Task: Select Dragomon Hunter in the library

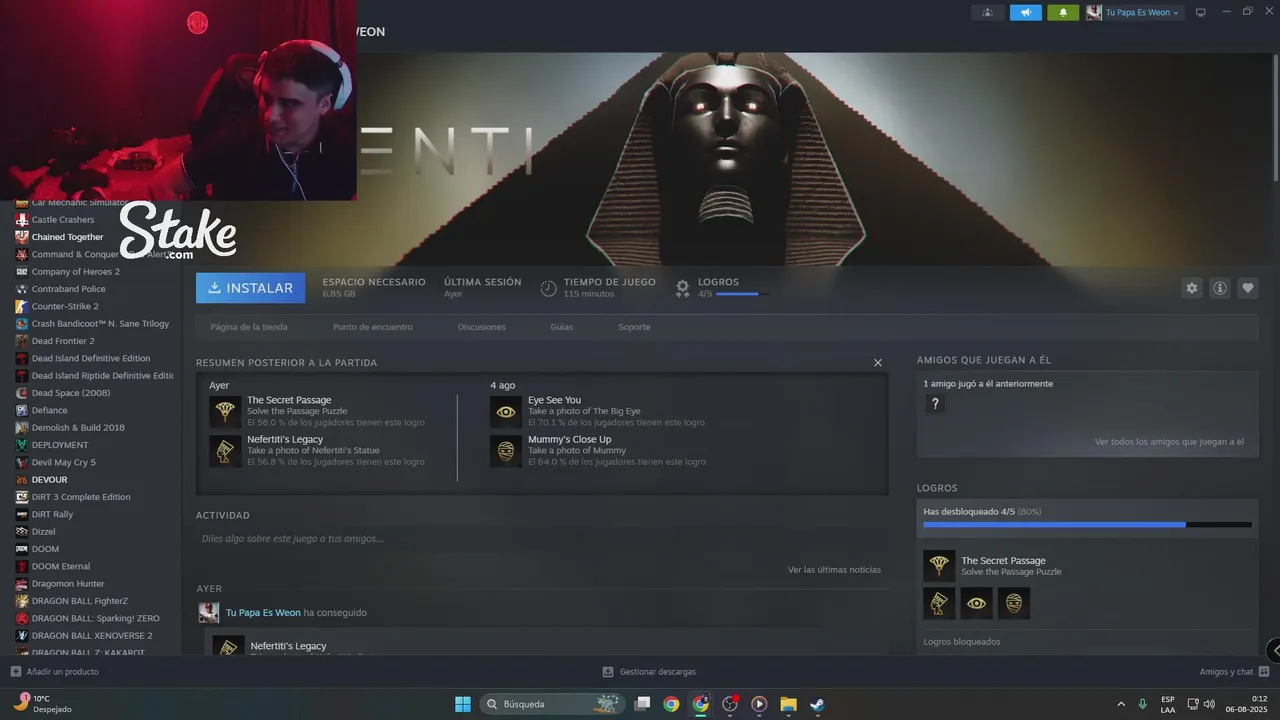Action: (68, 584)
